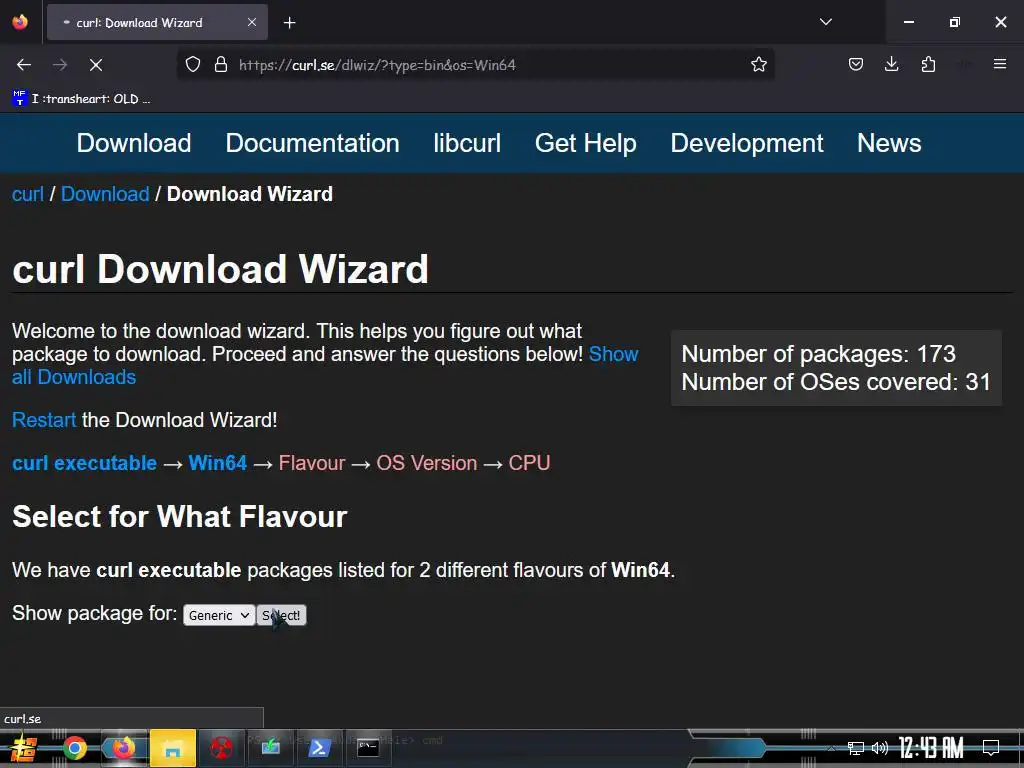
Task: Open the Firefox View icon
Action: pos(20,22)
